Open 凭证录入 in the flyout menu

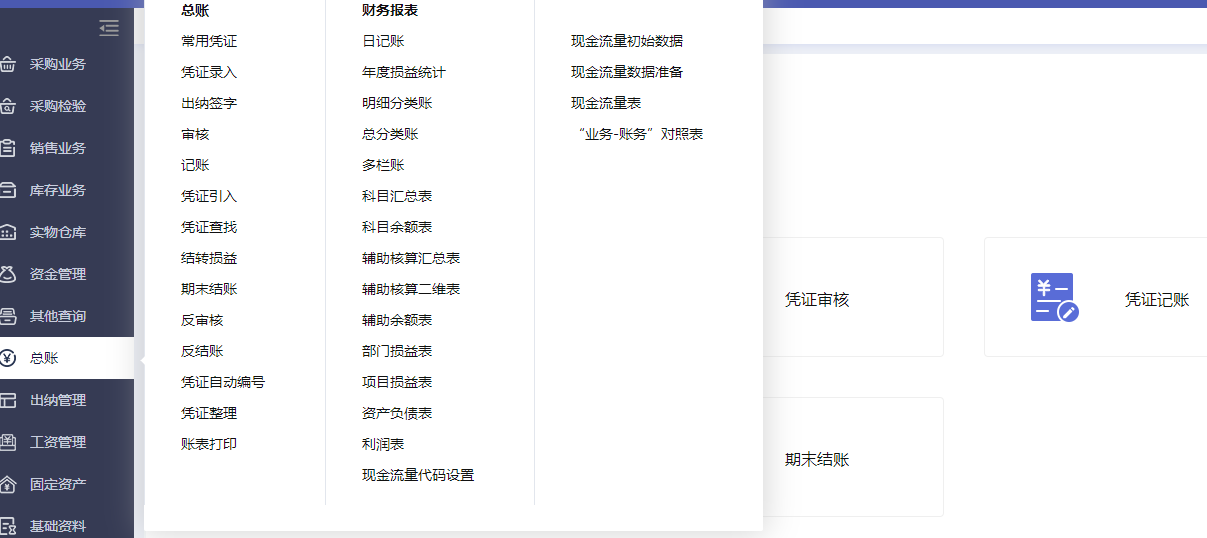[209, 72]
